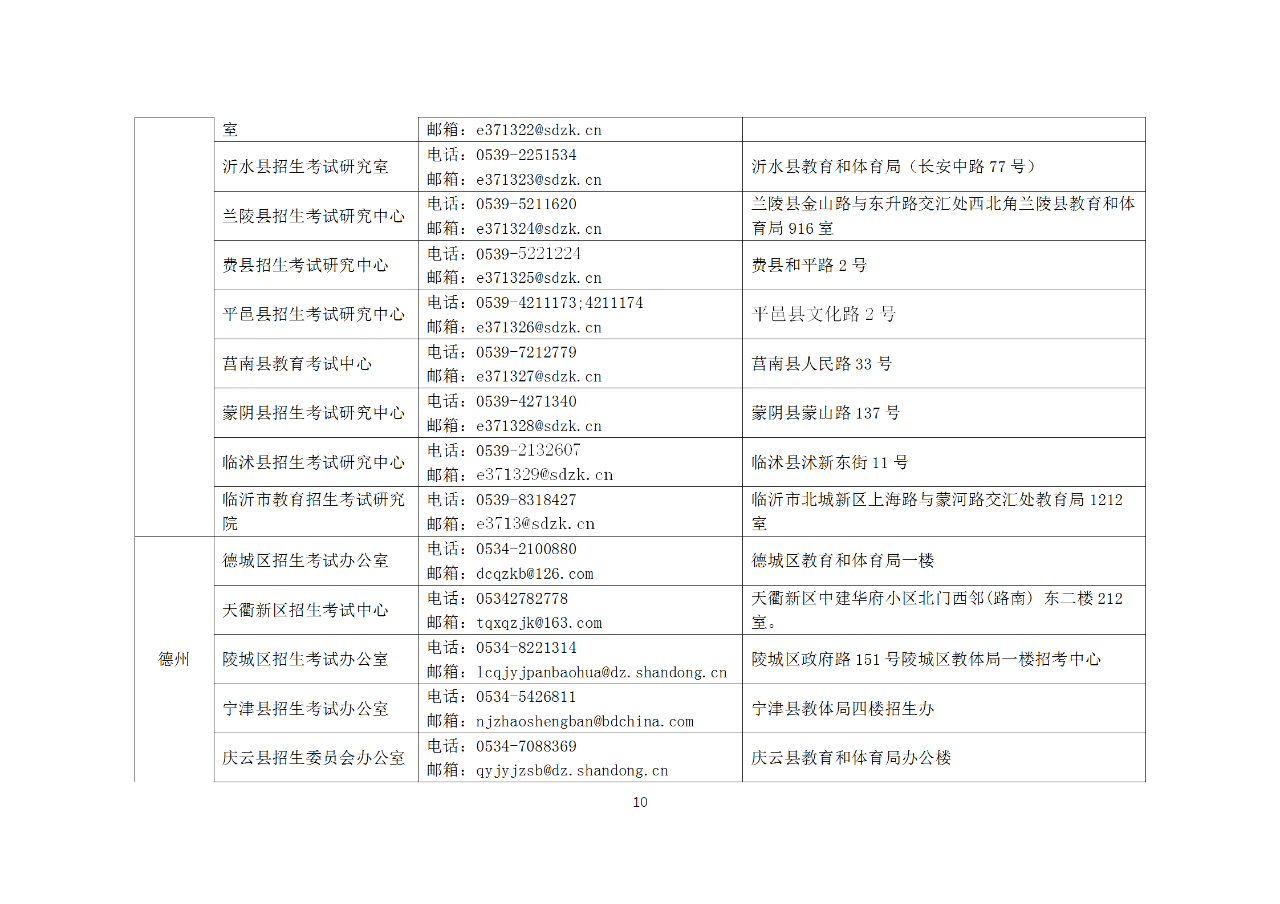Select the 德州 region cell
This screenshot has width=1280, height=904.
[x=174, y=659]
